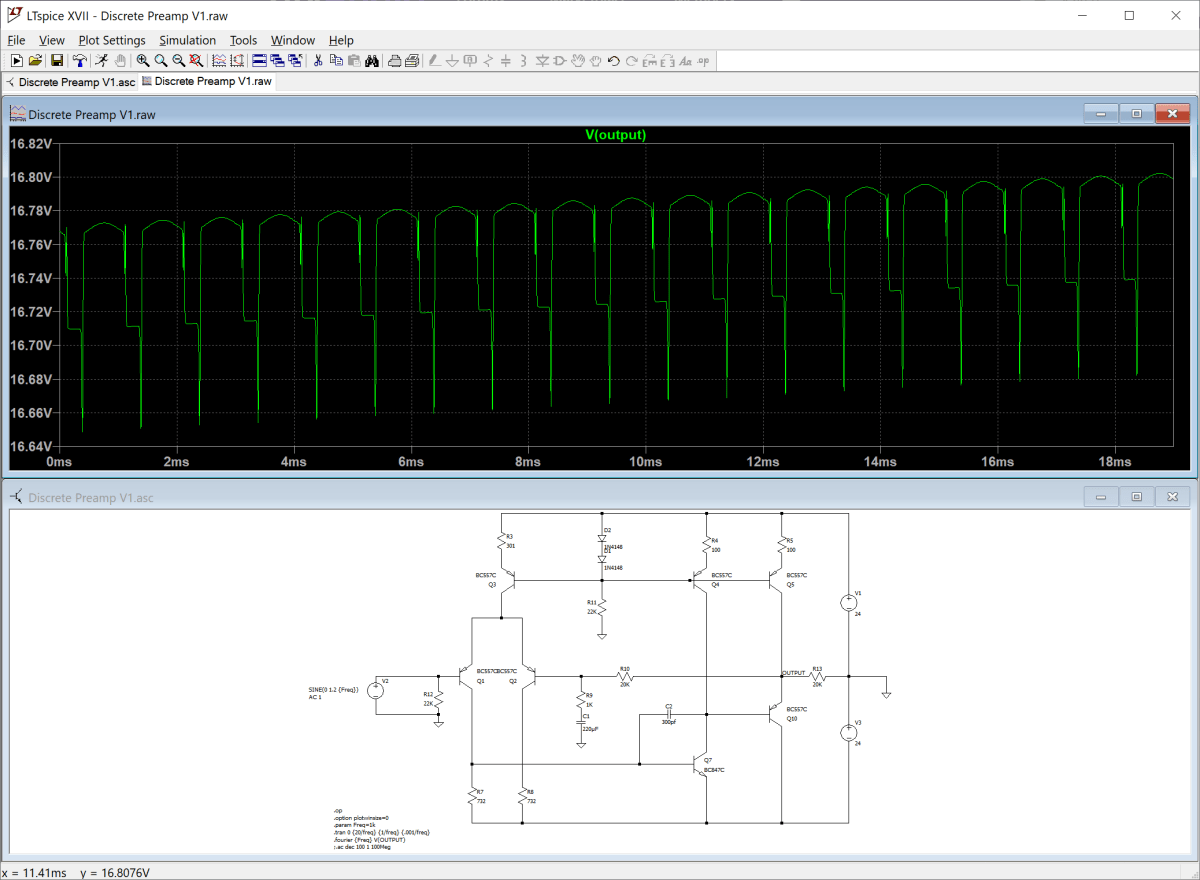This screenshot has height=880, width=1200.
Task: Click the Print Setup icon
Action: click(394, 61)
